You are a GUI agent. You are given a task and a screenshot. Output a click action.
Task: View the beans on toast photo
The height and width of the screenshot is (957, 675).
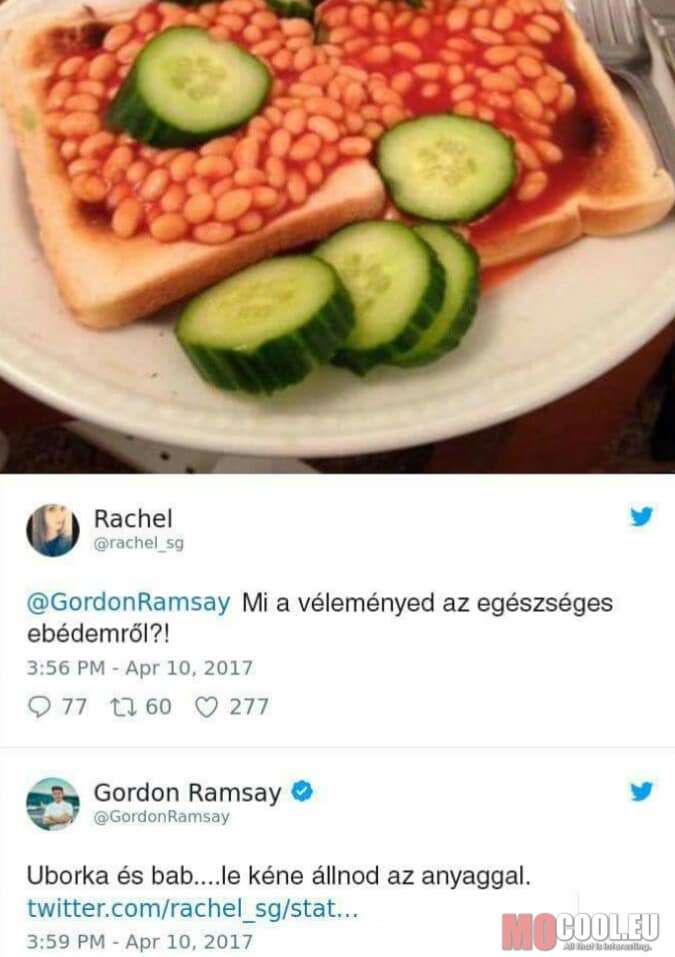338,236
